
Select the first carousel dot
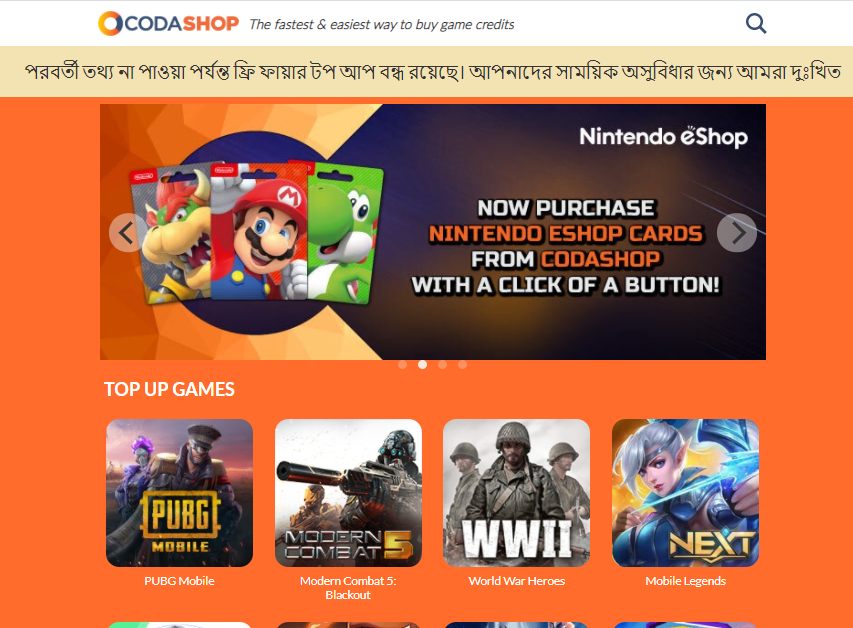(x=403, y=365)
